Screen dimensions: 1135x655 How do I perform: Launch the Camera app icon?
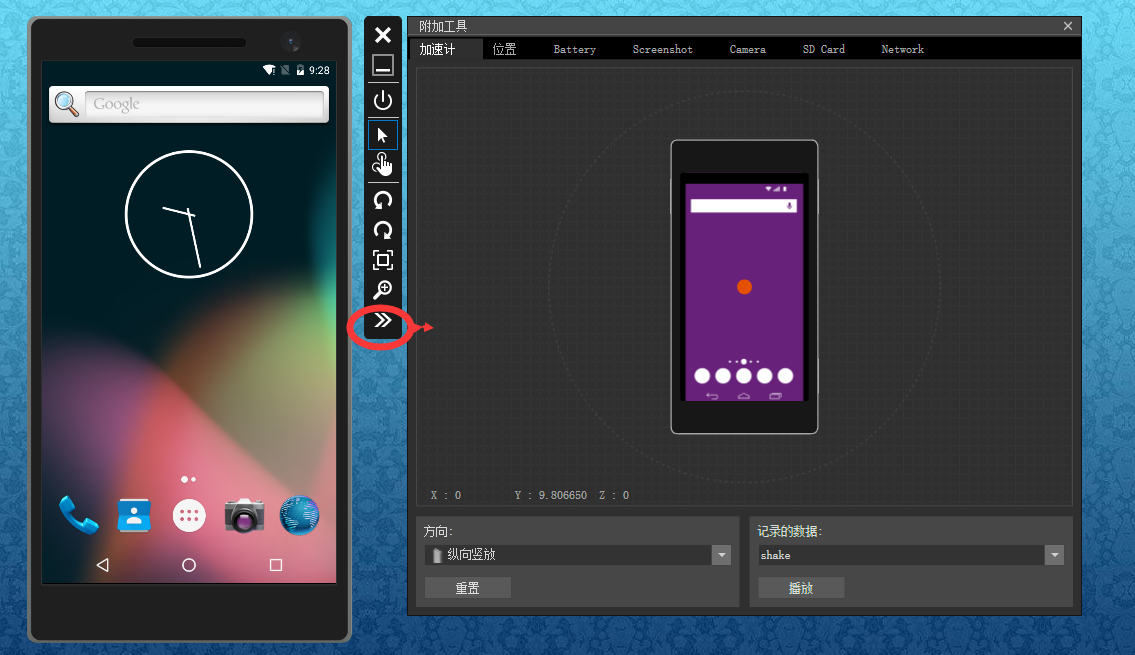click(x=244, y=515)
